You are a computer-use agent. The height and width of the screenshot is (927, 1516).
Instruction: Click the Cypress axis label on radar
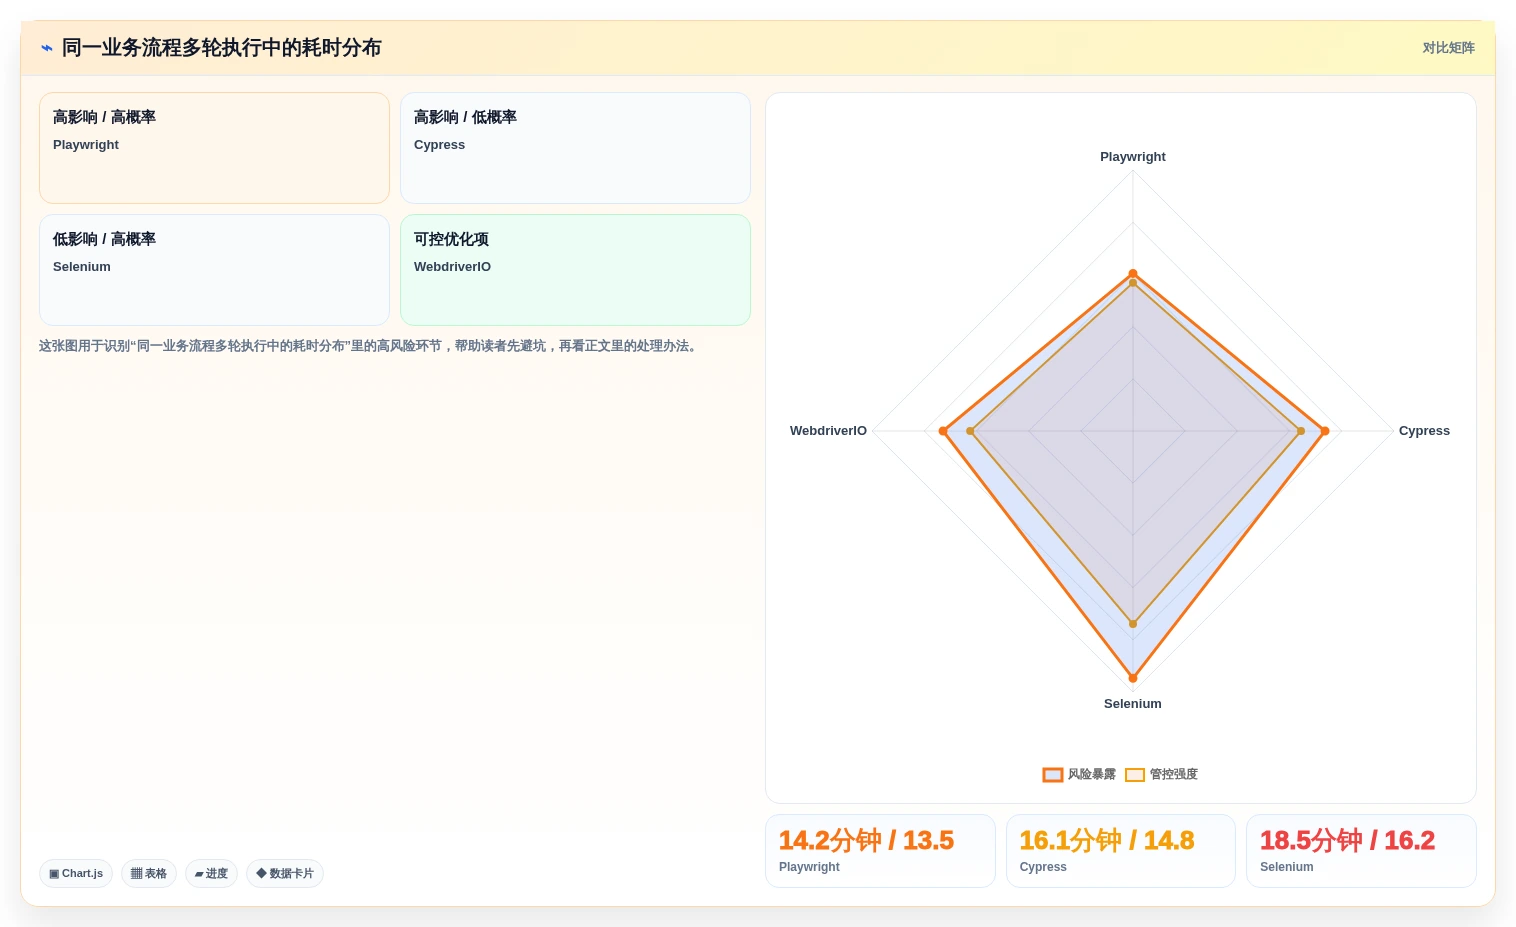1424,431
